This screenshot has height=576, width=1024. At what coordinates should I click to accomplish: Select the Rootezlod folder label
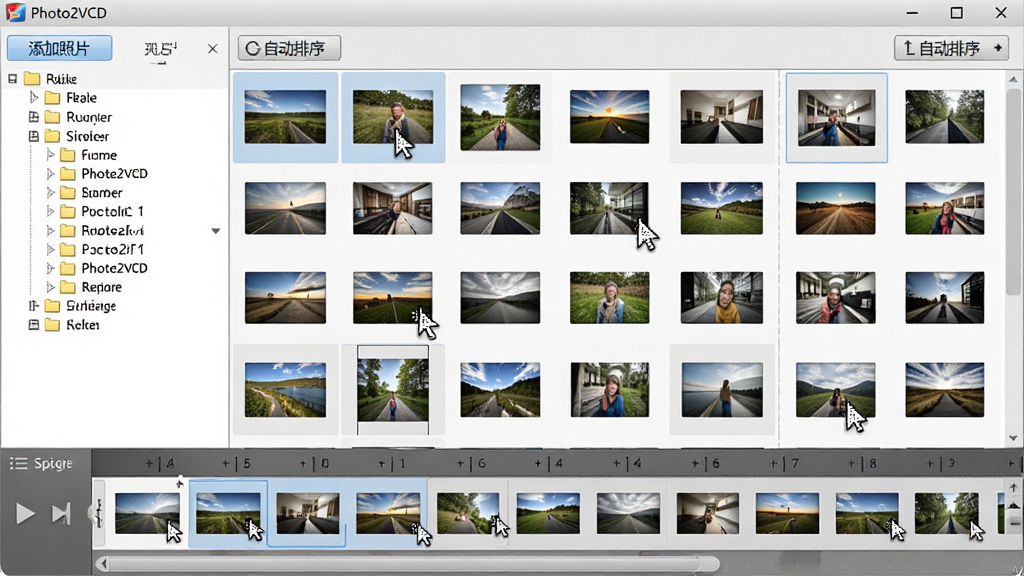pos(112,231)
